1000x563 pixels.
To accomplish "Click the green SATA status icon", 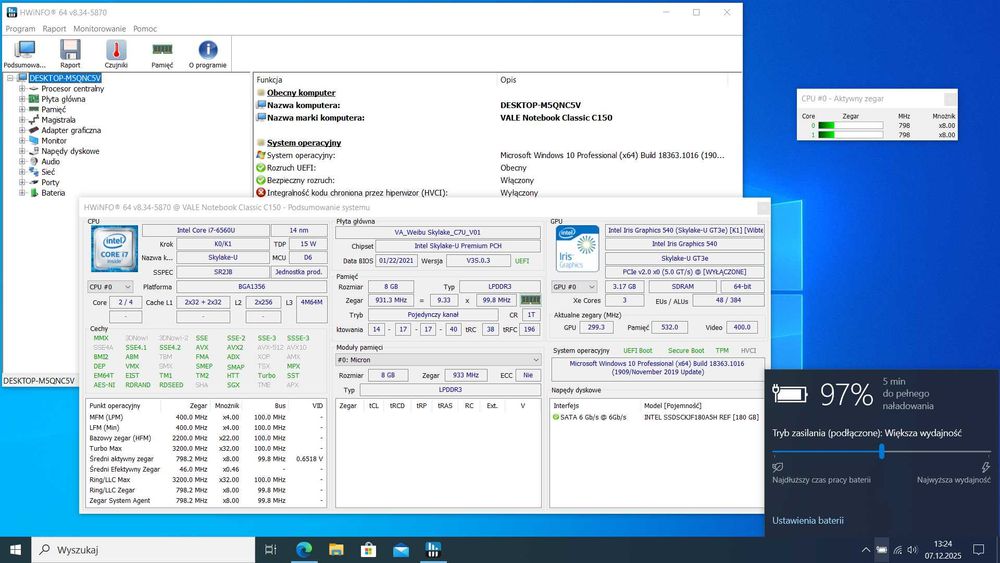I will point(555,417).
